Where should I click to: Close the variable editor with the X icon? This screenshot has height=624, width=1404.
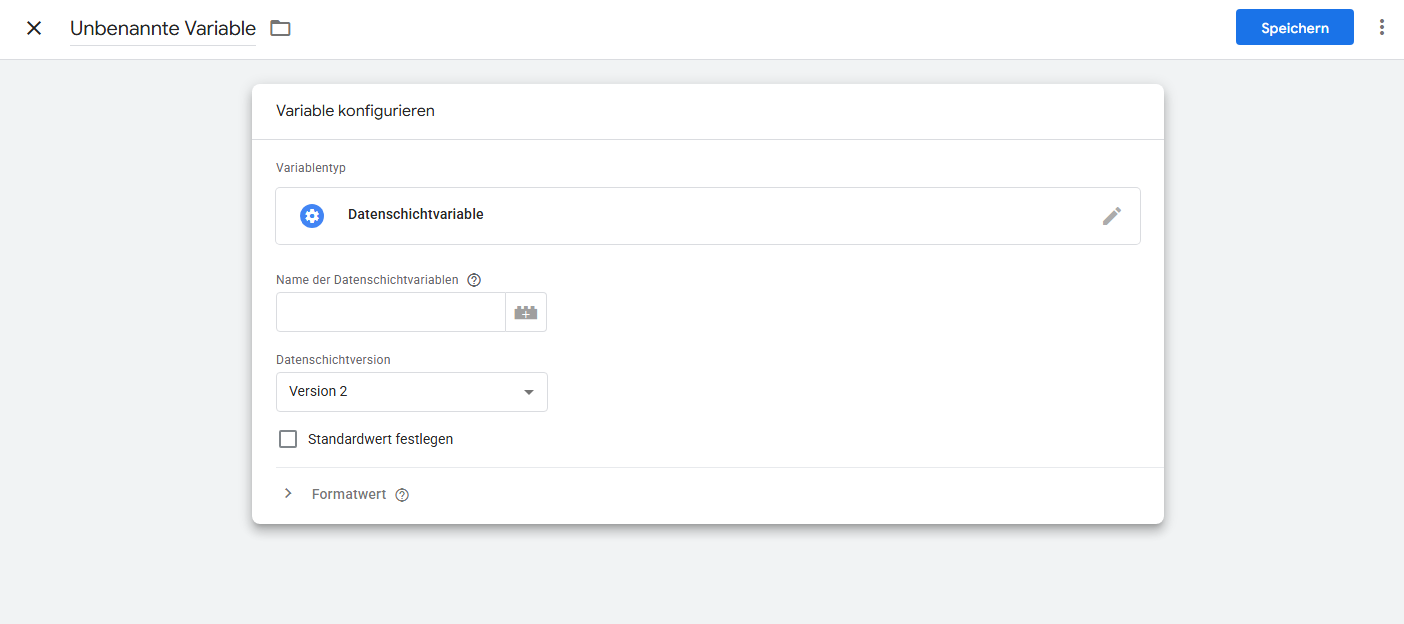34,28
